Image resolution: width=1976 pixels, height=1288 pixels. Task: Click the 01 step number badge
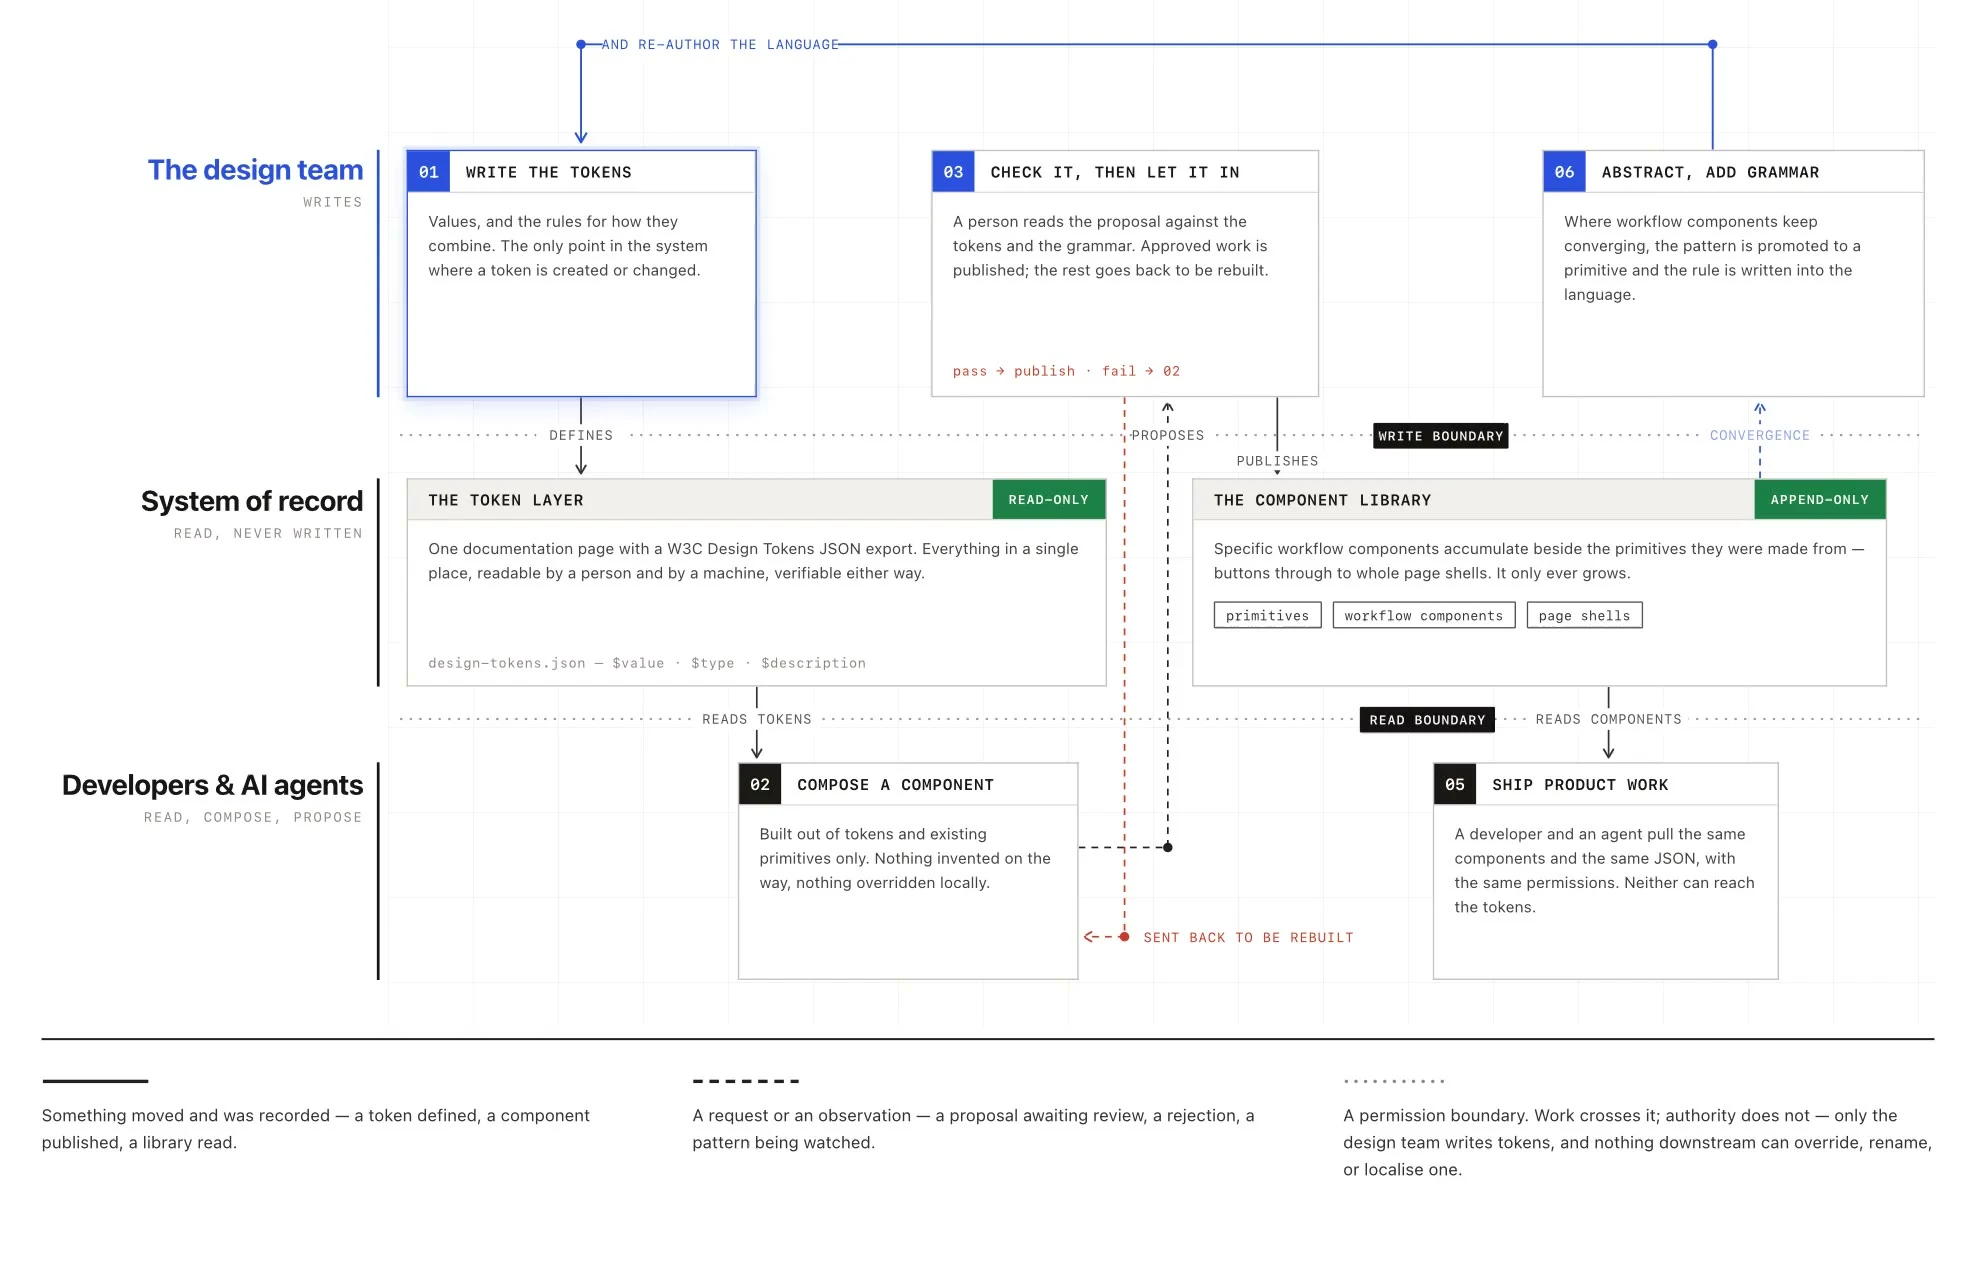[428, 172]
